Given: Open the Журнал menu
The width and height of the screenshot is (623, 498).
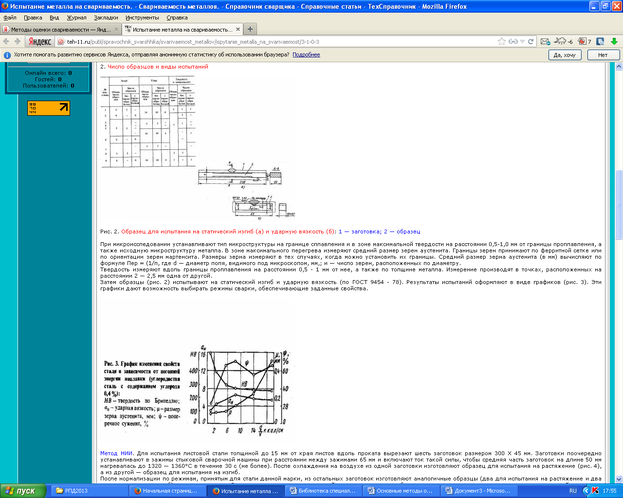Looking at the screenshot, I should (76, 17).
